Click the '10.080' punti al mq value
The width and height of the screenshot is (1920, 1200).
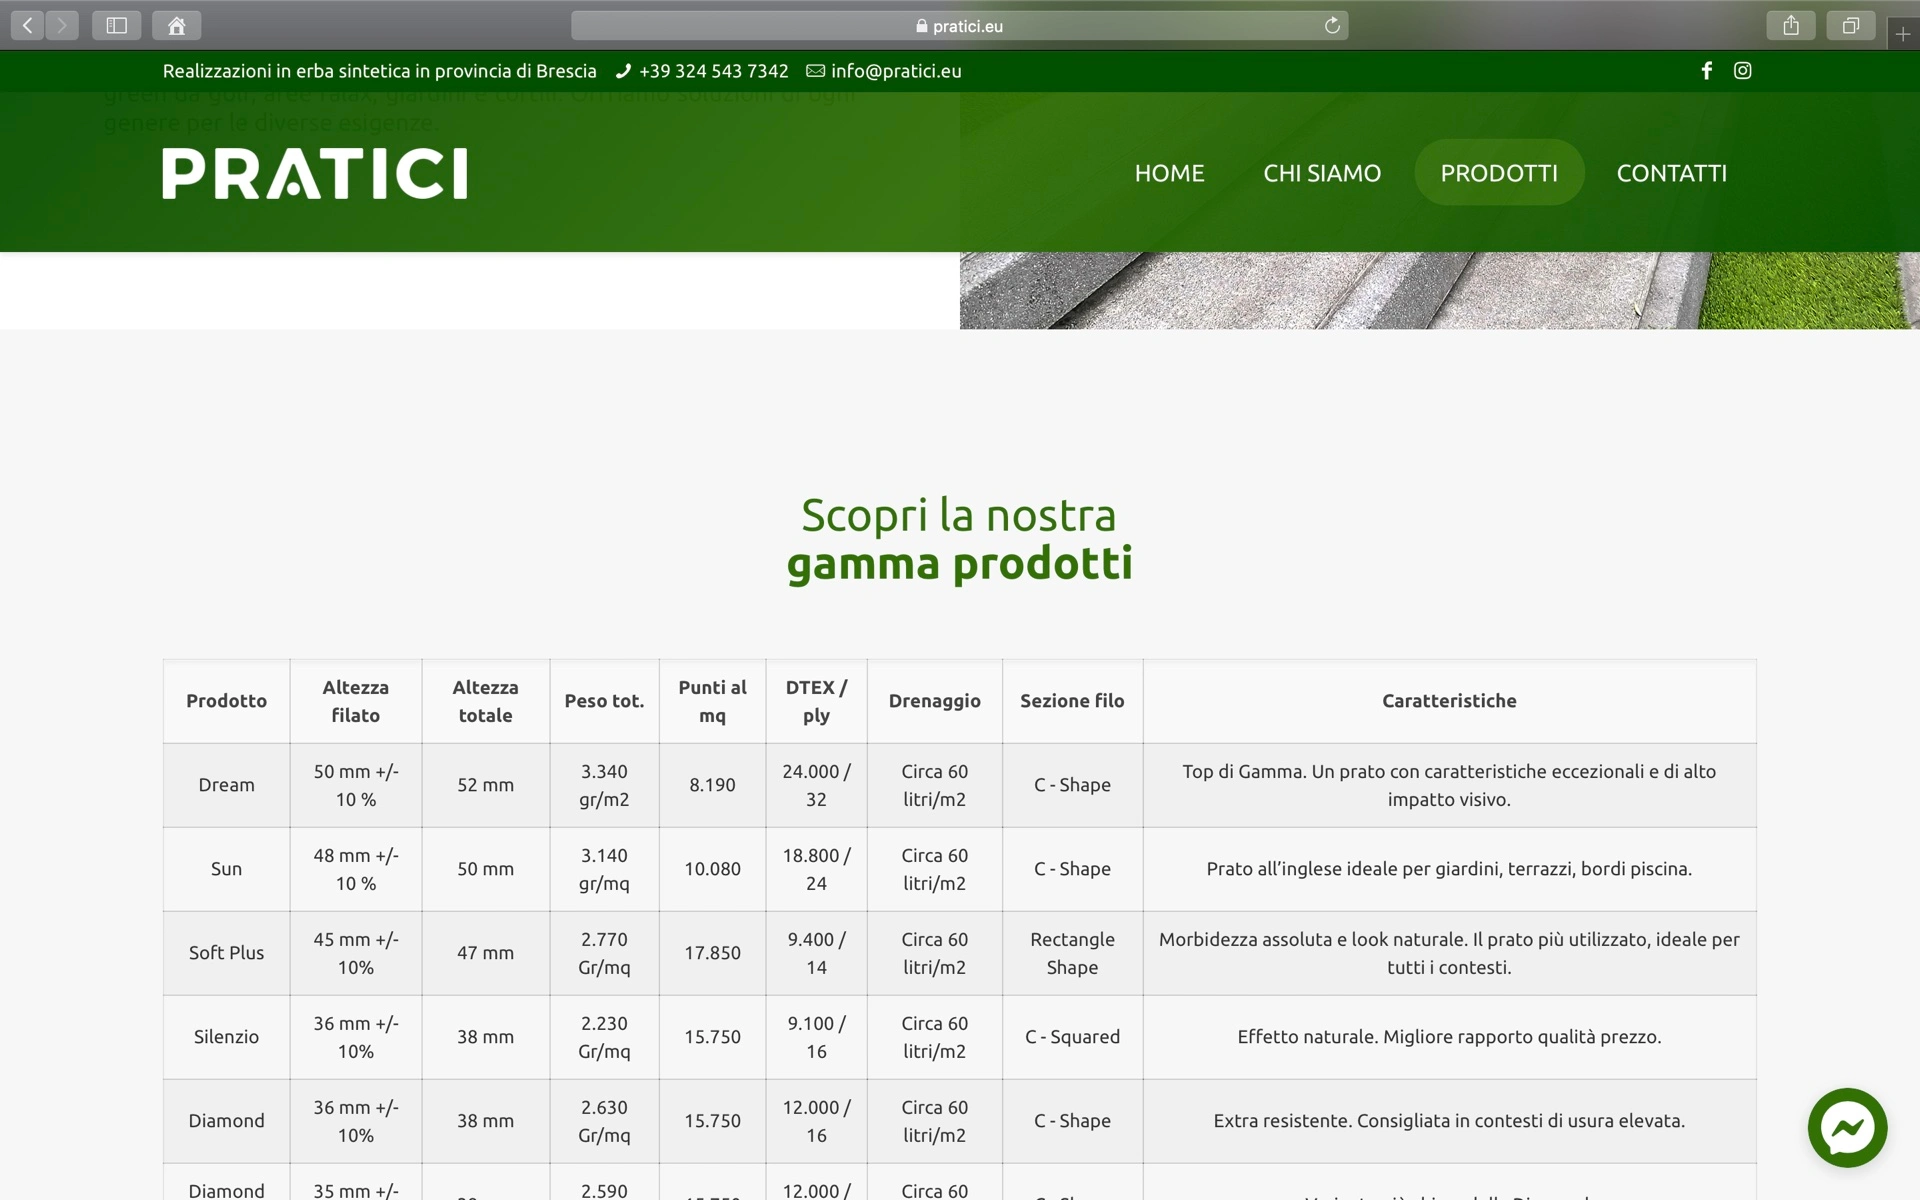pyautogui.click(x=712, y=869)
